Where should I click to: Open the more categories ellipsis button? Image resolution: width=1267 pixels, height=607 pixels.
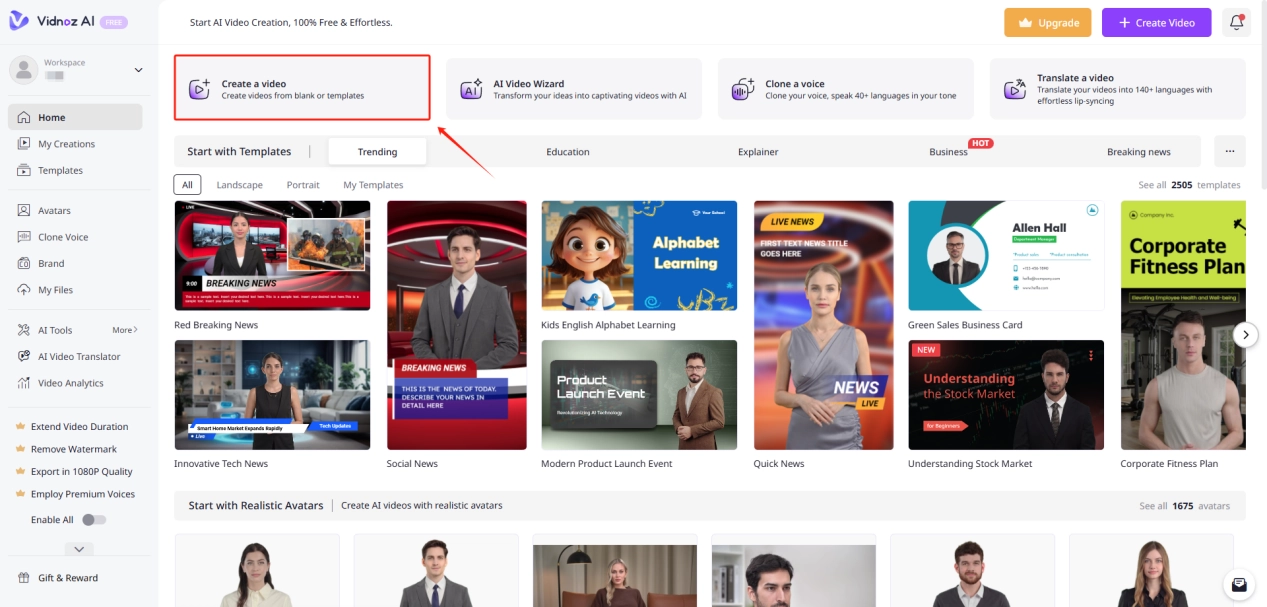(x=1229, y=152)
